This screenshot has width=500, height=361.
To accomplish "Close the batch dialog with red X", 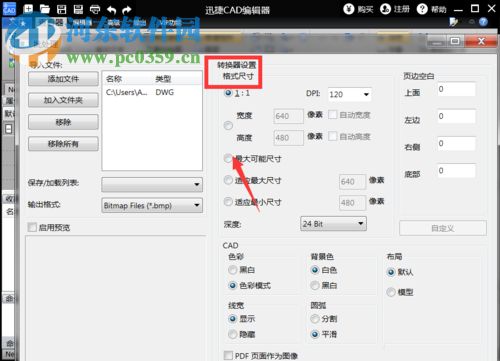I will [481, 41].
